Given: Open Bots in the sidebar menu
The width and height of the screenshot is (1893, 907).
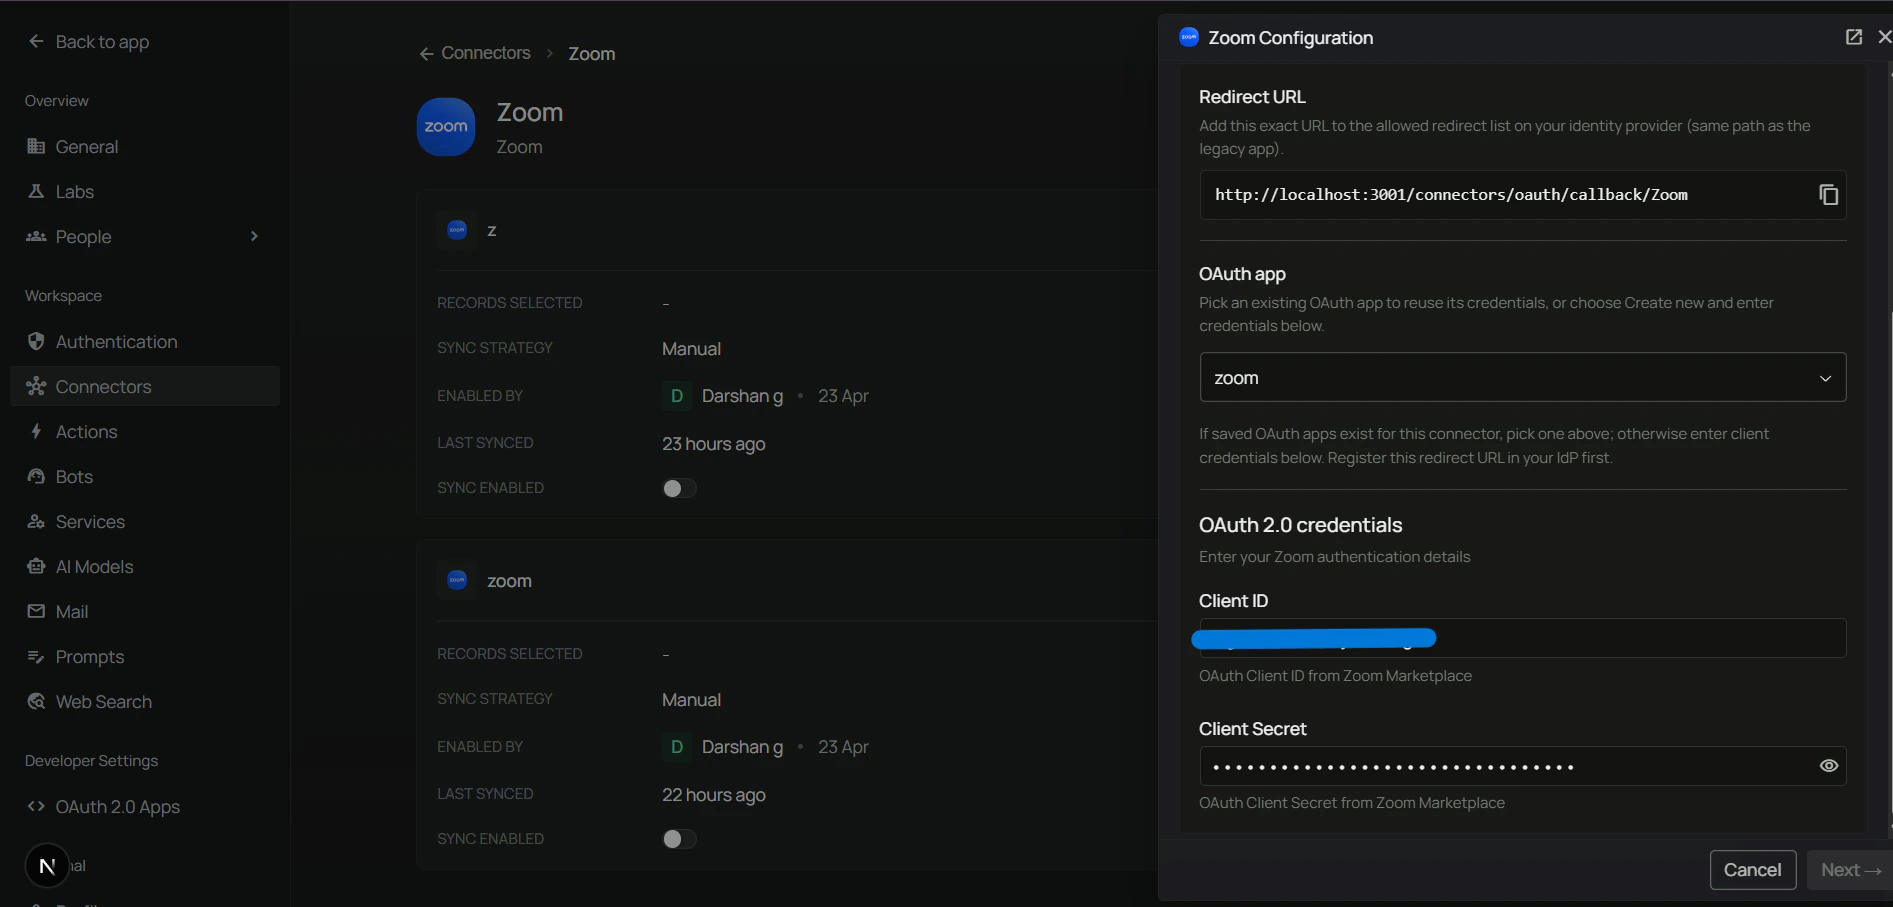Looking at the screenshot, I should coord(145,476).
